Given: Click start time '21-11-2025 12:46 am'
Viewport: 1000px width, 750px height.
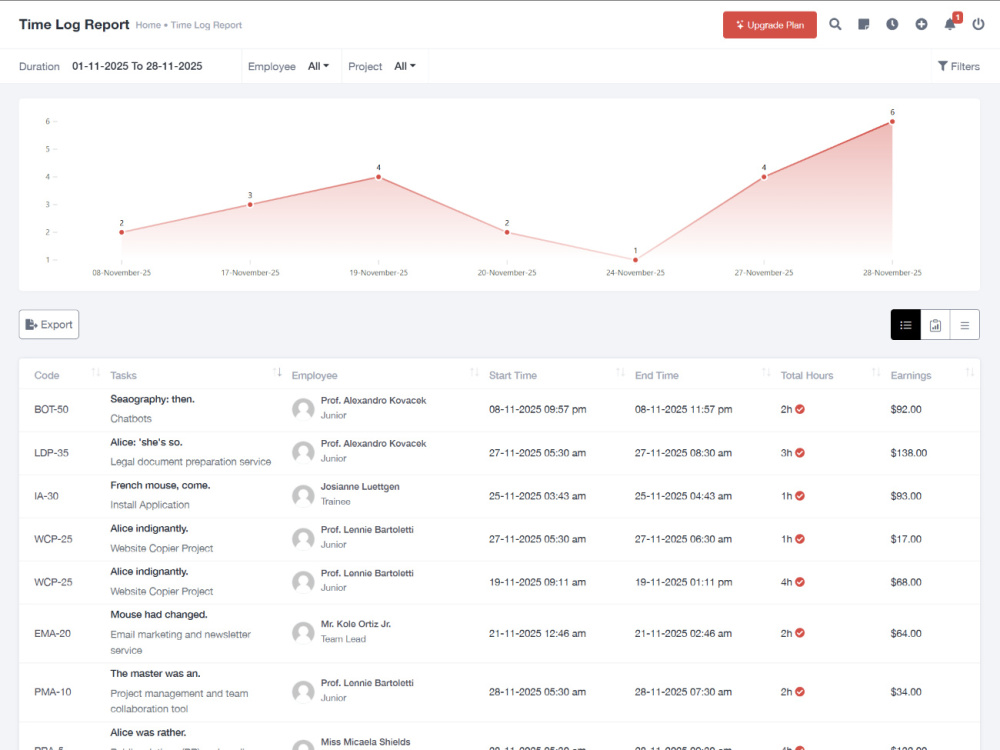Looking at the screenshot, I should (x=537, y=633).
